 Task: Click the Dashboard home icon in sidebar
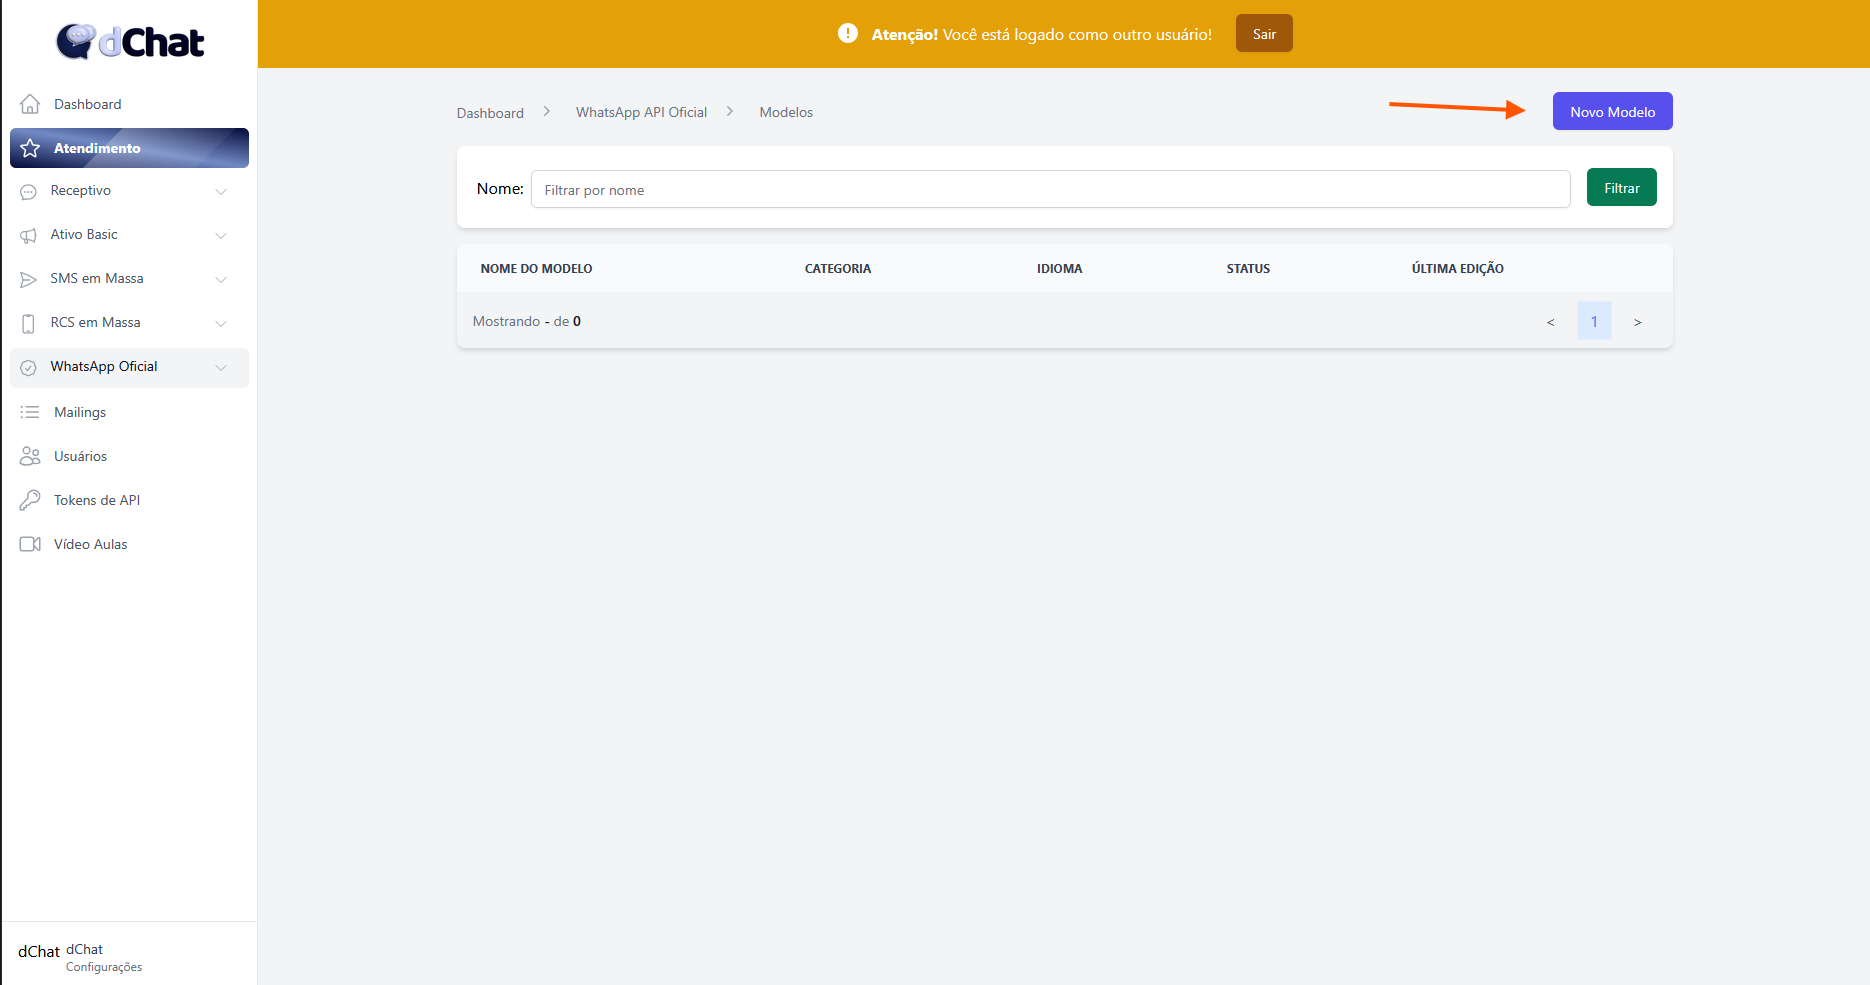(30, 104)
